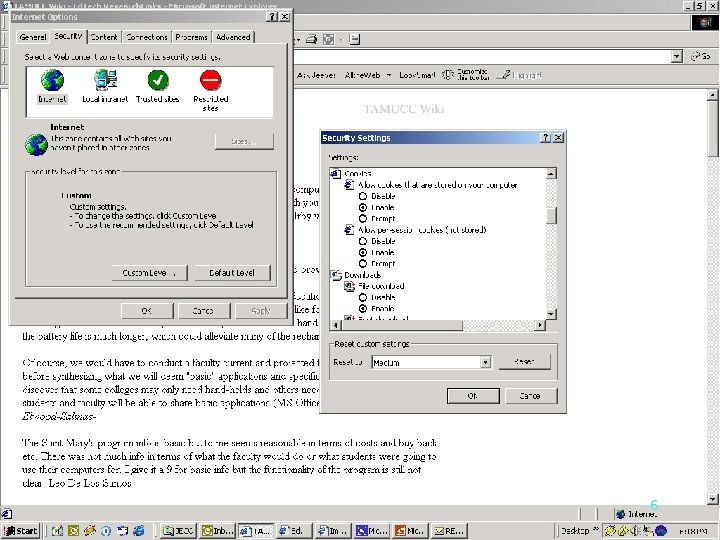Click Cancel in Security Settings dialog
This screenshot has width=720, height=540.
coord(531,396)
